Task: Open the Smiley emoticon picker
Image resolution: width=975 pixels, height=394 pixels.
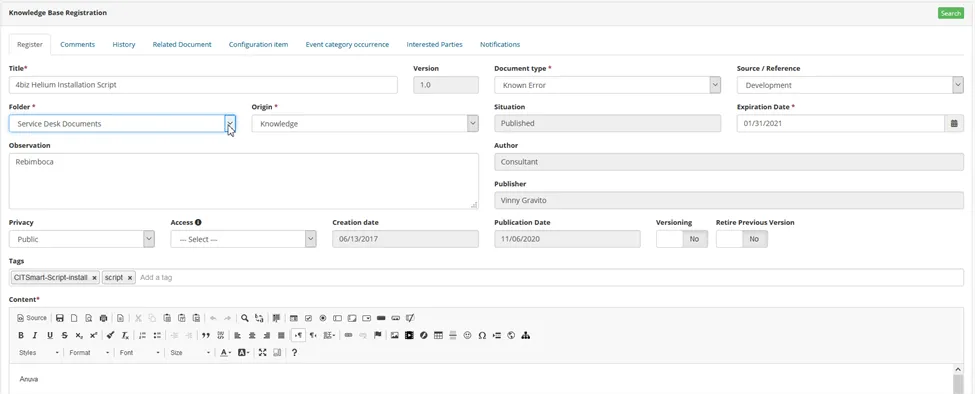Action: [x=468, y=335]
